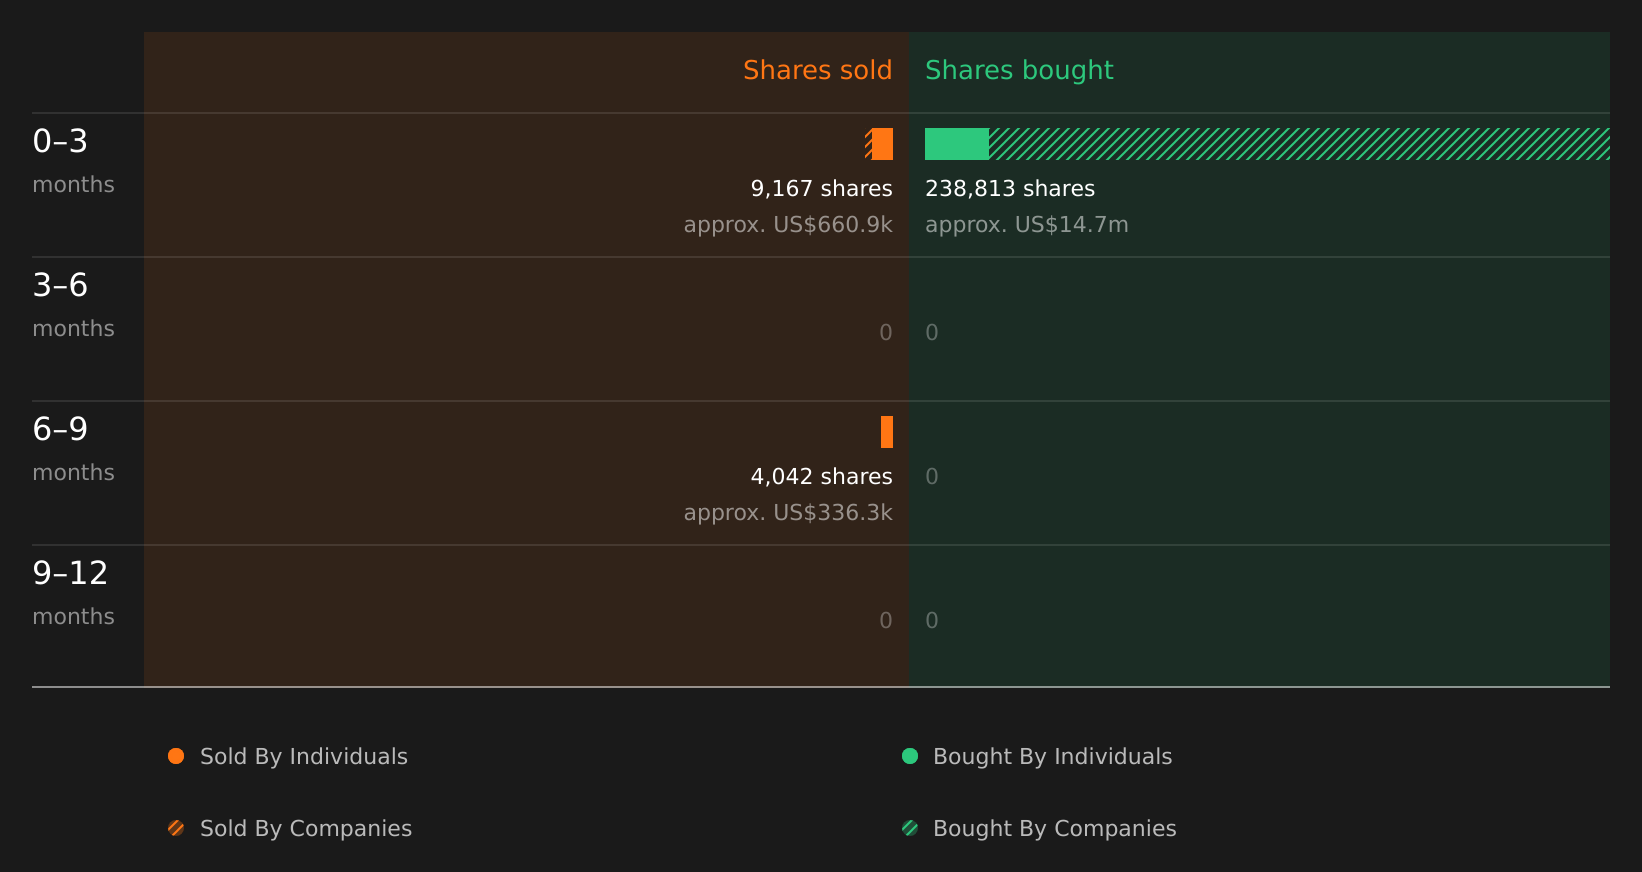Select the Sold By Companies legend label
The width and height of the screenshot is (1642, 872).
pos(306,829)
